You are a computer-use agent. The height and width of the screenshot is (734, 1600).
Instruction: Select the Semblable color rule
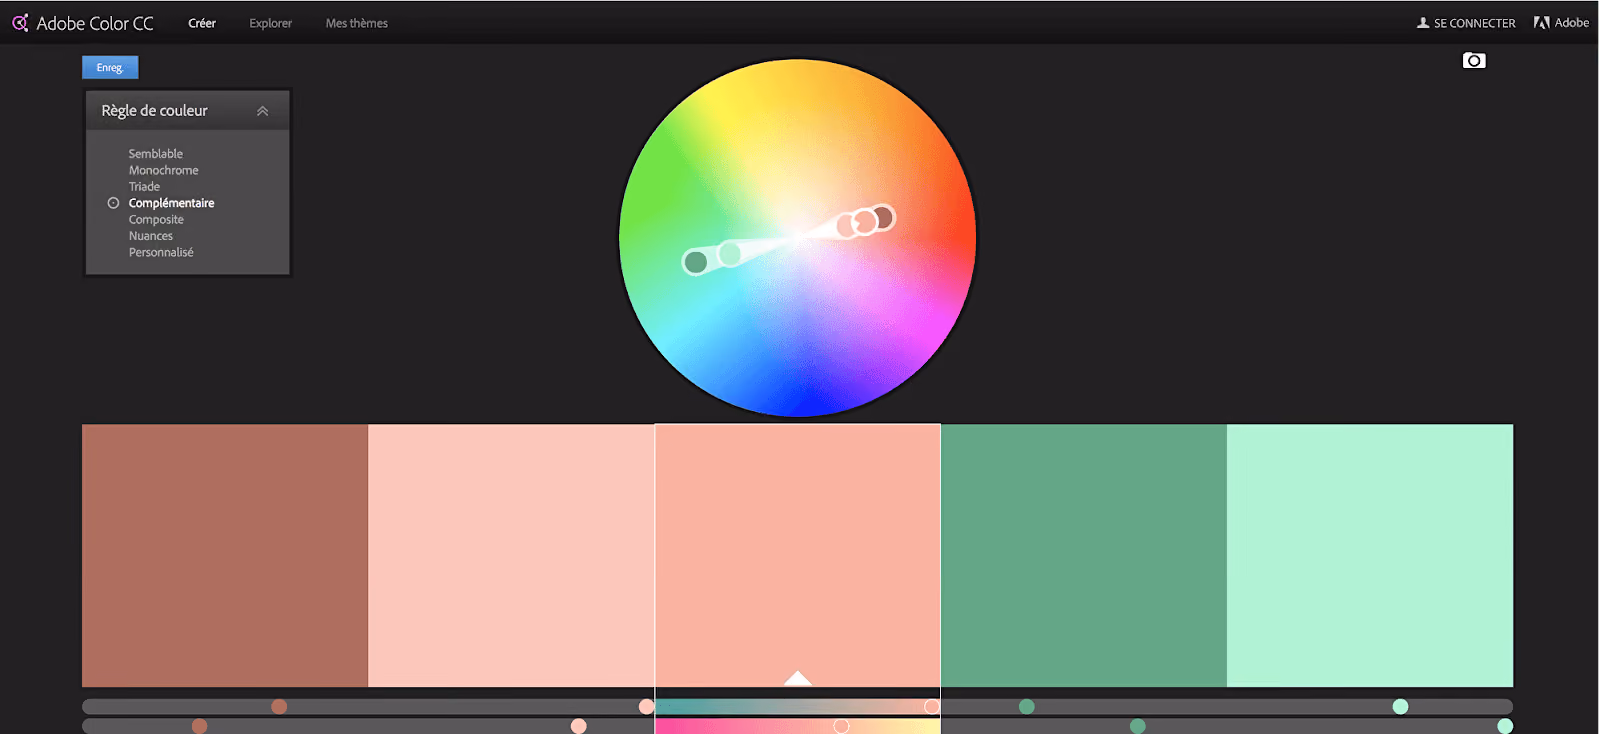click(x=155, y=154)
